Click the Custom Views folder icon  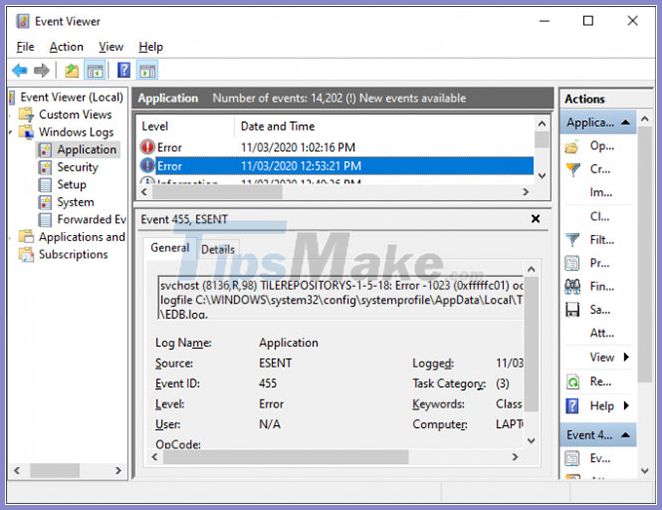tap(26, 114)
